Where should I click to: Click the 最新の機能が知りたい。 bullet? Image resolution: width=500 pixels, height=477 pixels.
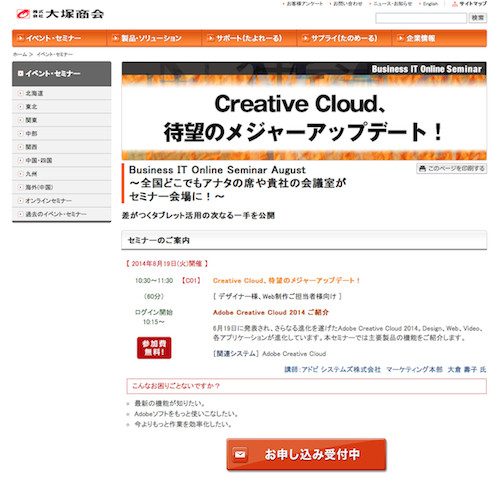click(169, 403)
